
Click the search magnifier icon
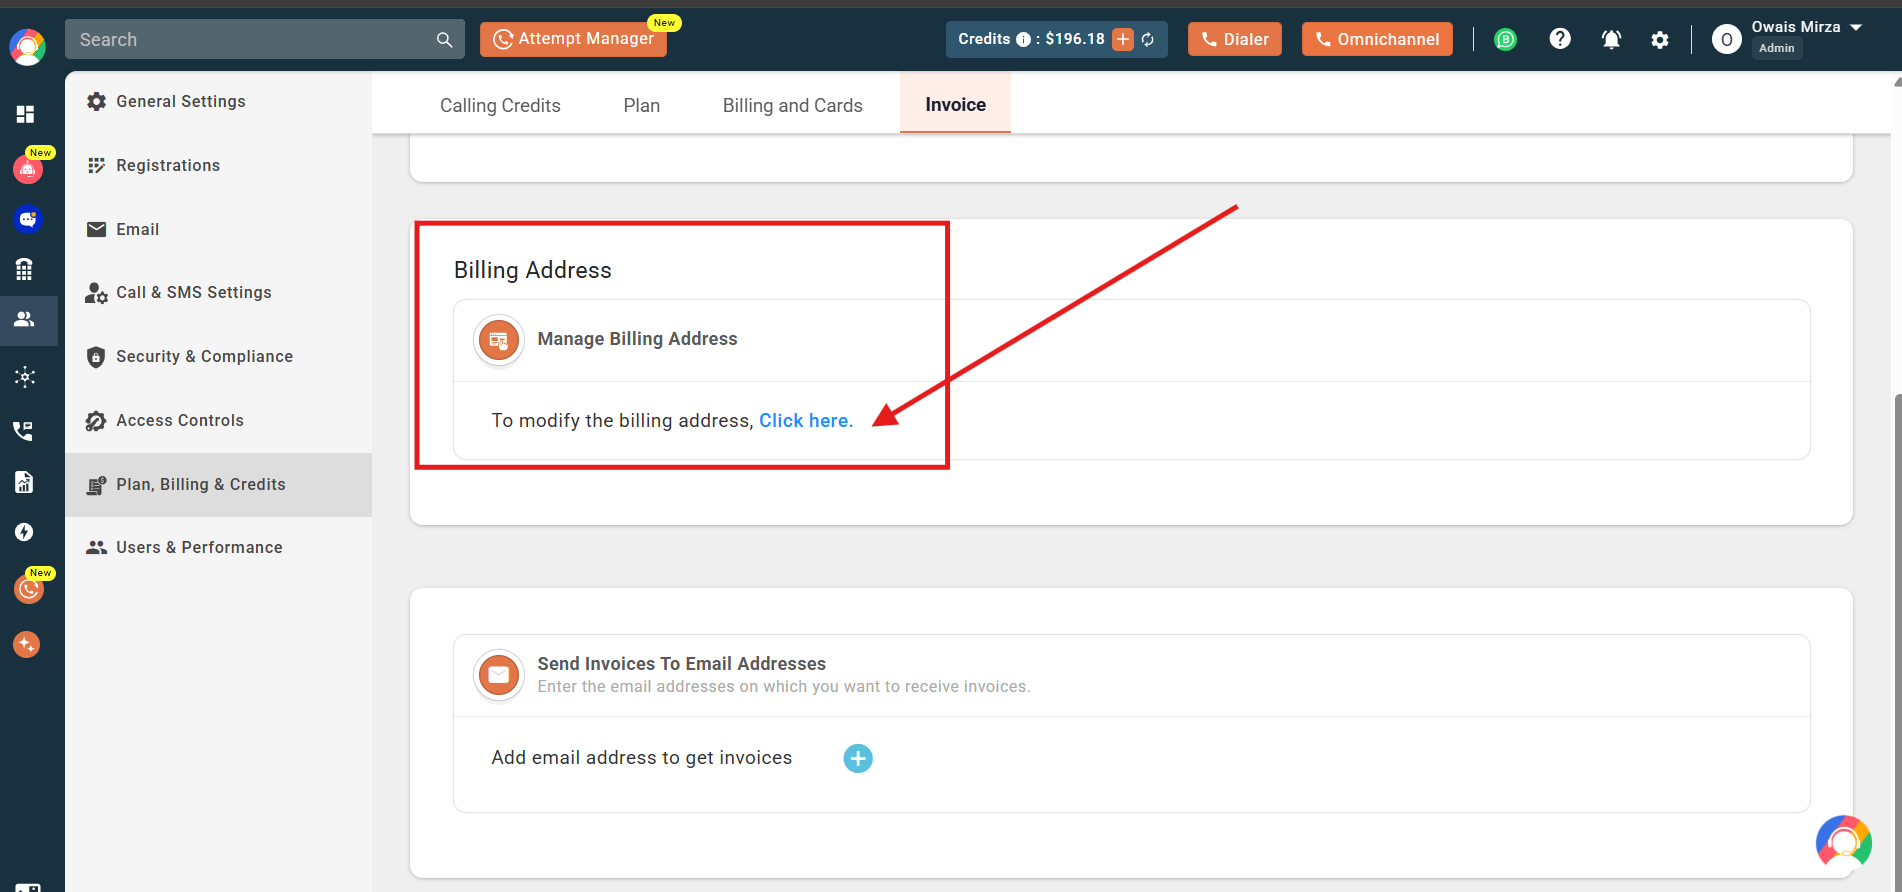click(x=444, y=40)
